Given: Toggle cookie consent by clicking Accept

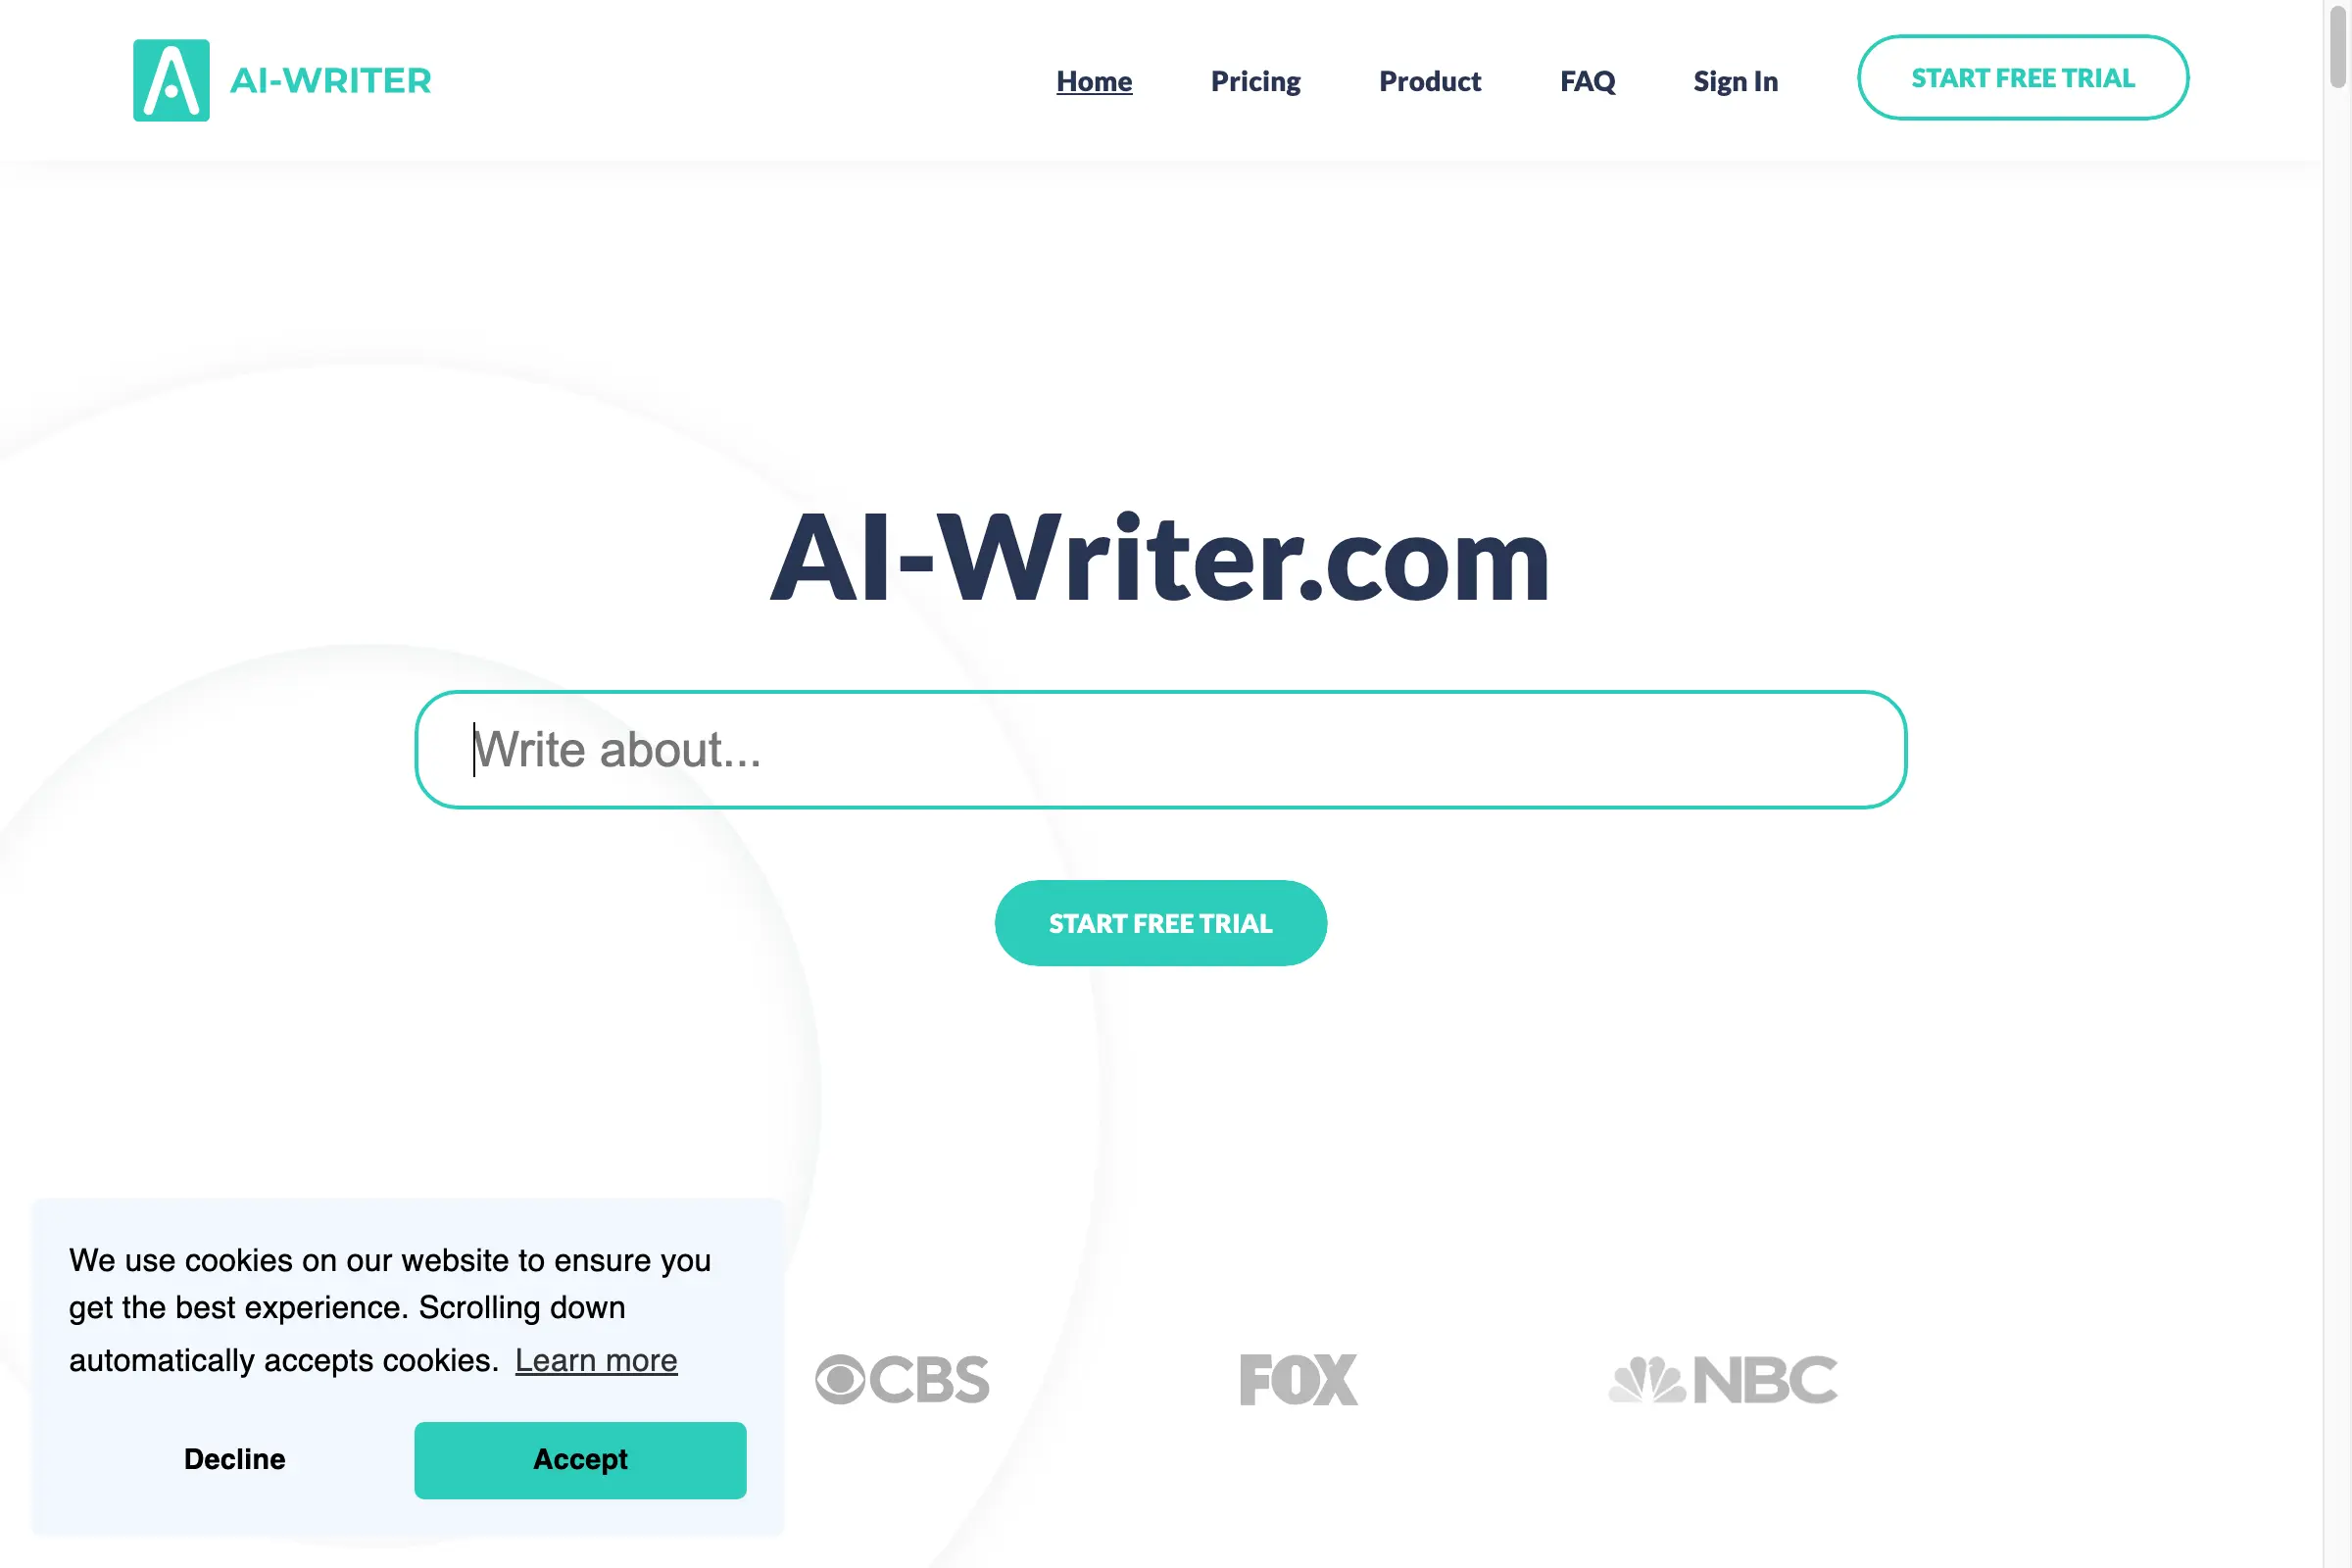Looking at the screenshot, I should [x=579, y=1459].
